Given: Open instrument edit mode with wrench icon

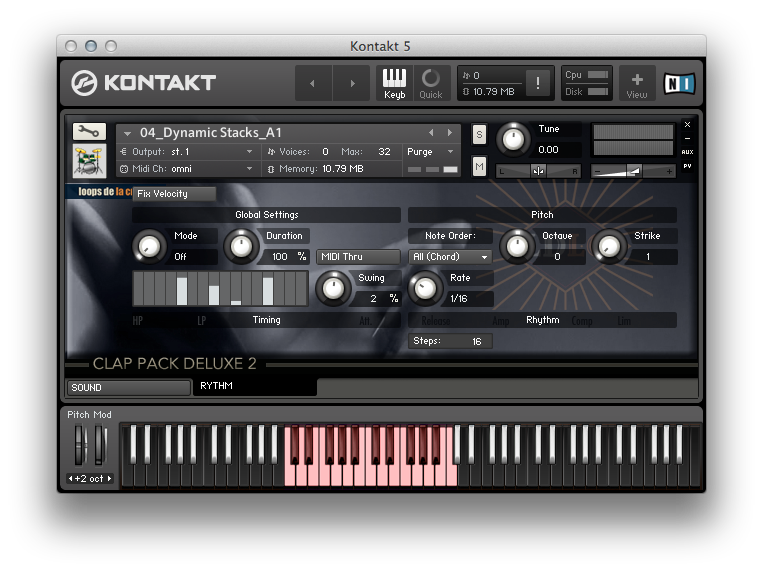Looking at the screenshot, I should (89, 131).
